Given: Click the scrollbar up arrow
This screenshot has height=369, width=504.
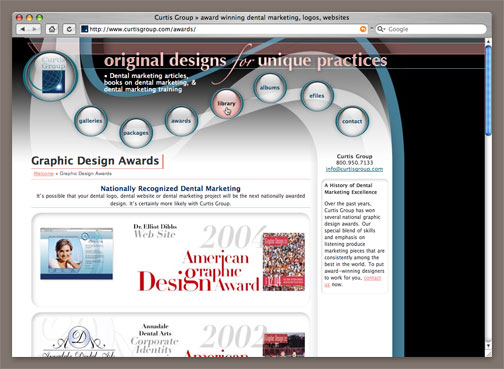Looking at the screenshot, I should pos(488,42).
